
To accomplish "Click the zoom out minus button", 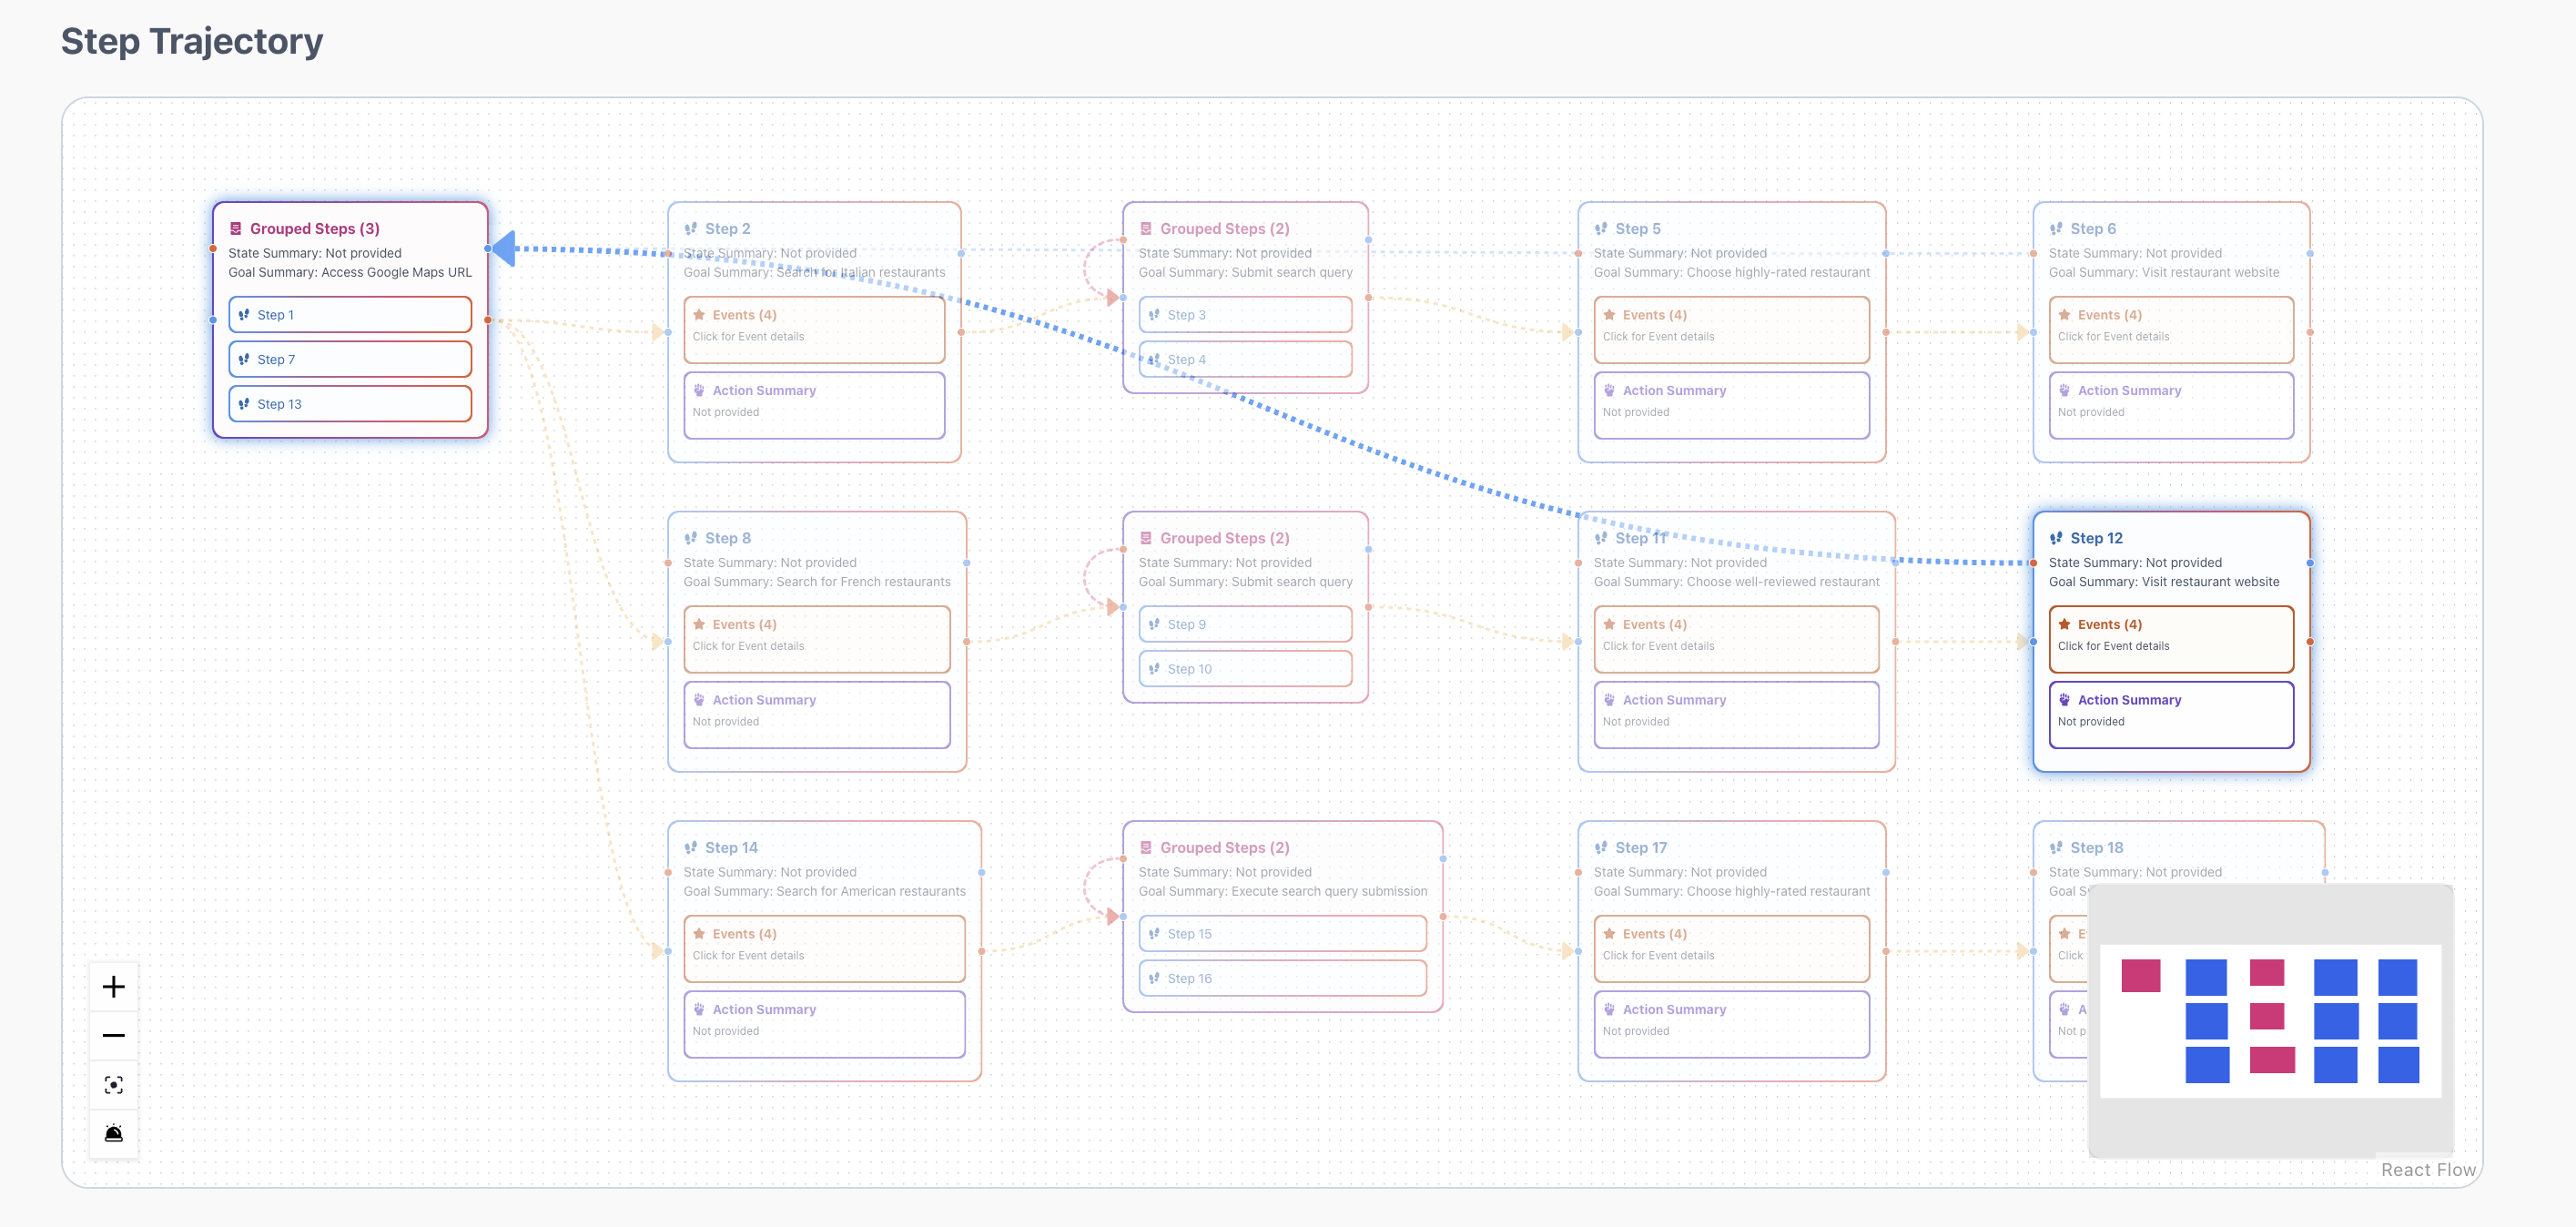I will click(x=113, y=1035).
